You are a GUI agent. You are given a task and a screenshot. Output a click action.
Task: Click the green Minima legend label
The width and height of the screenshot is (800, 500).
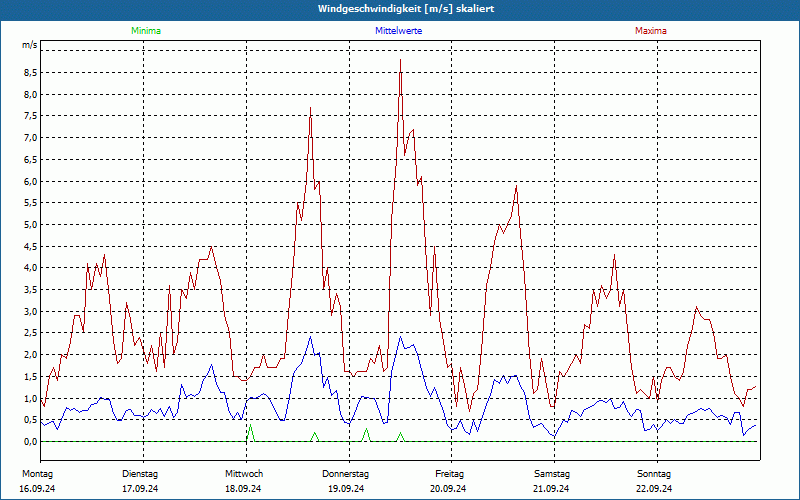pyautogui.click(x=146, y=31)
